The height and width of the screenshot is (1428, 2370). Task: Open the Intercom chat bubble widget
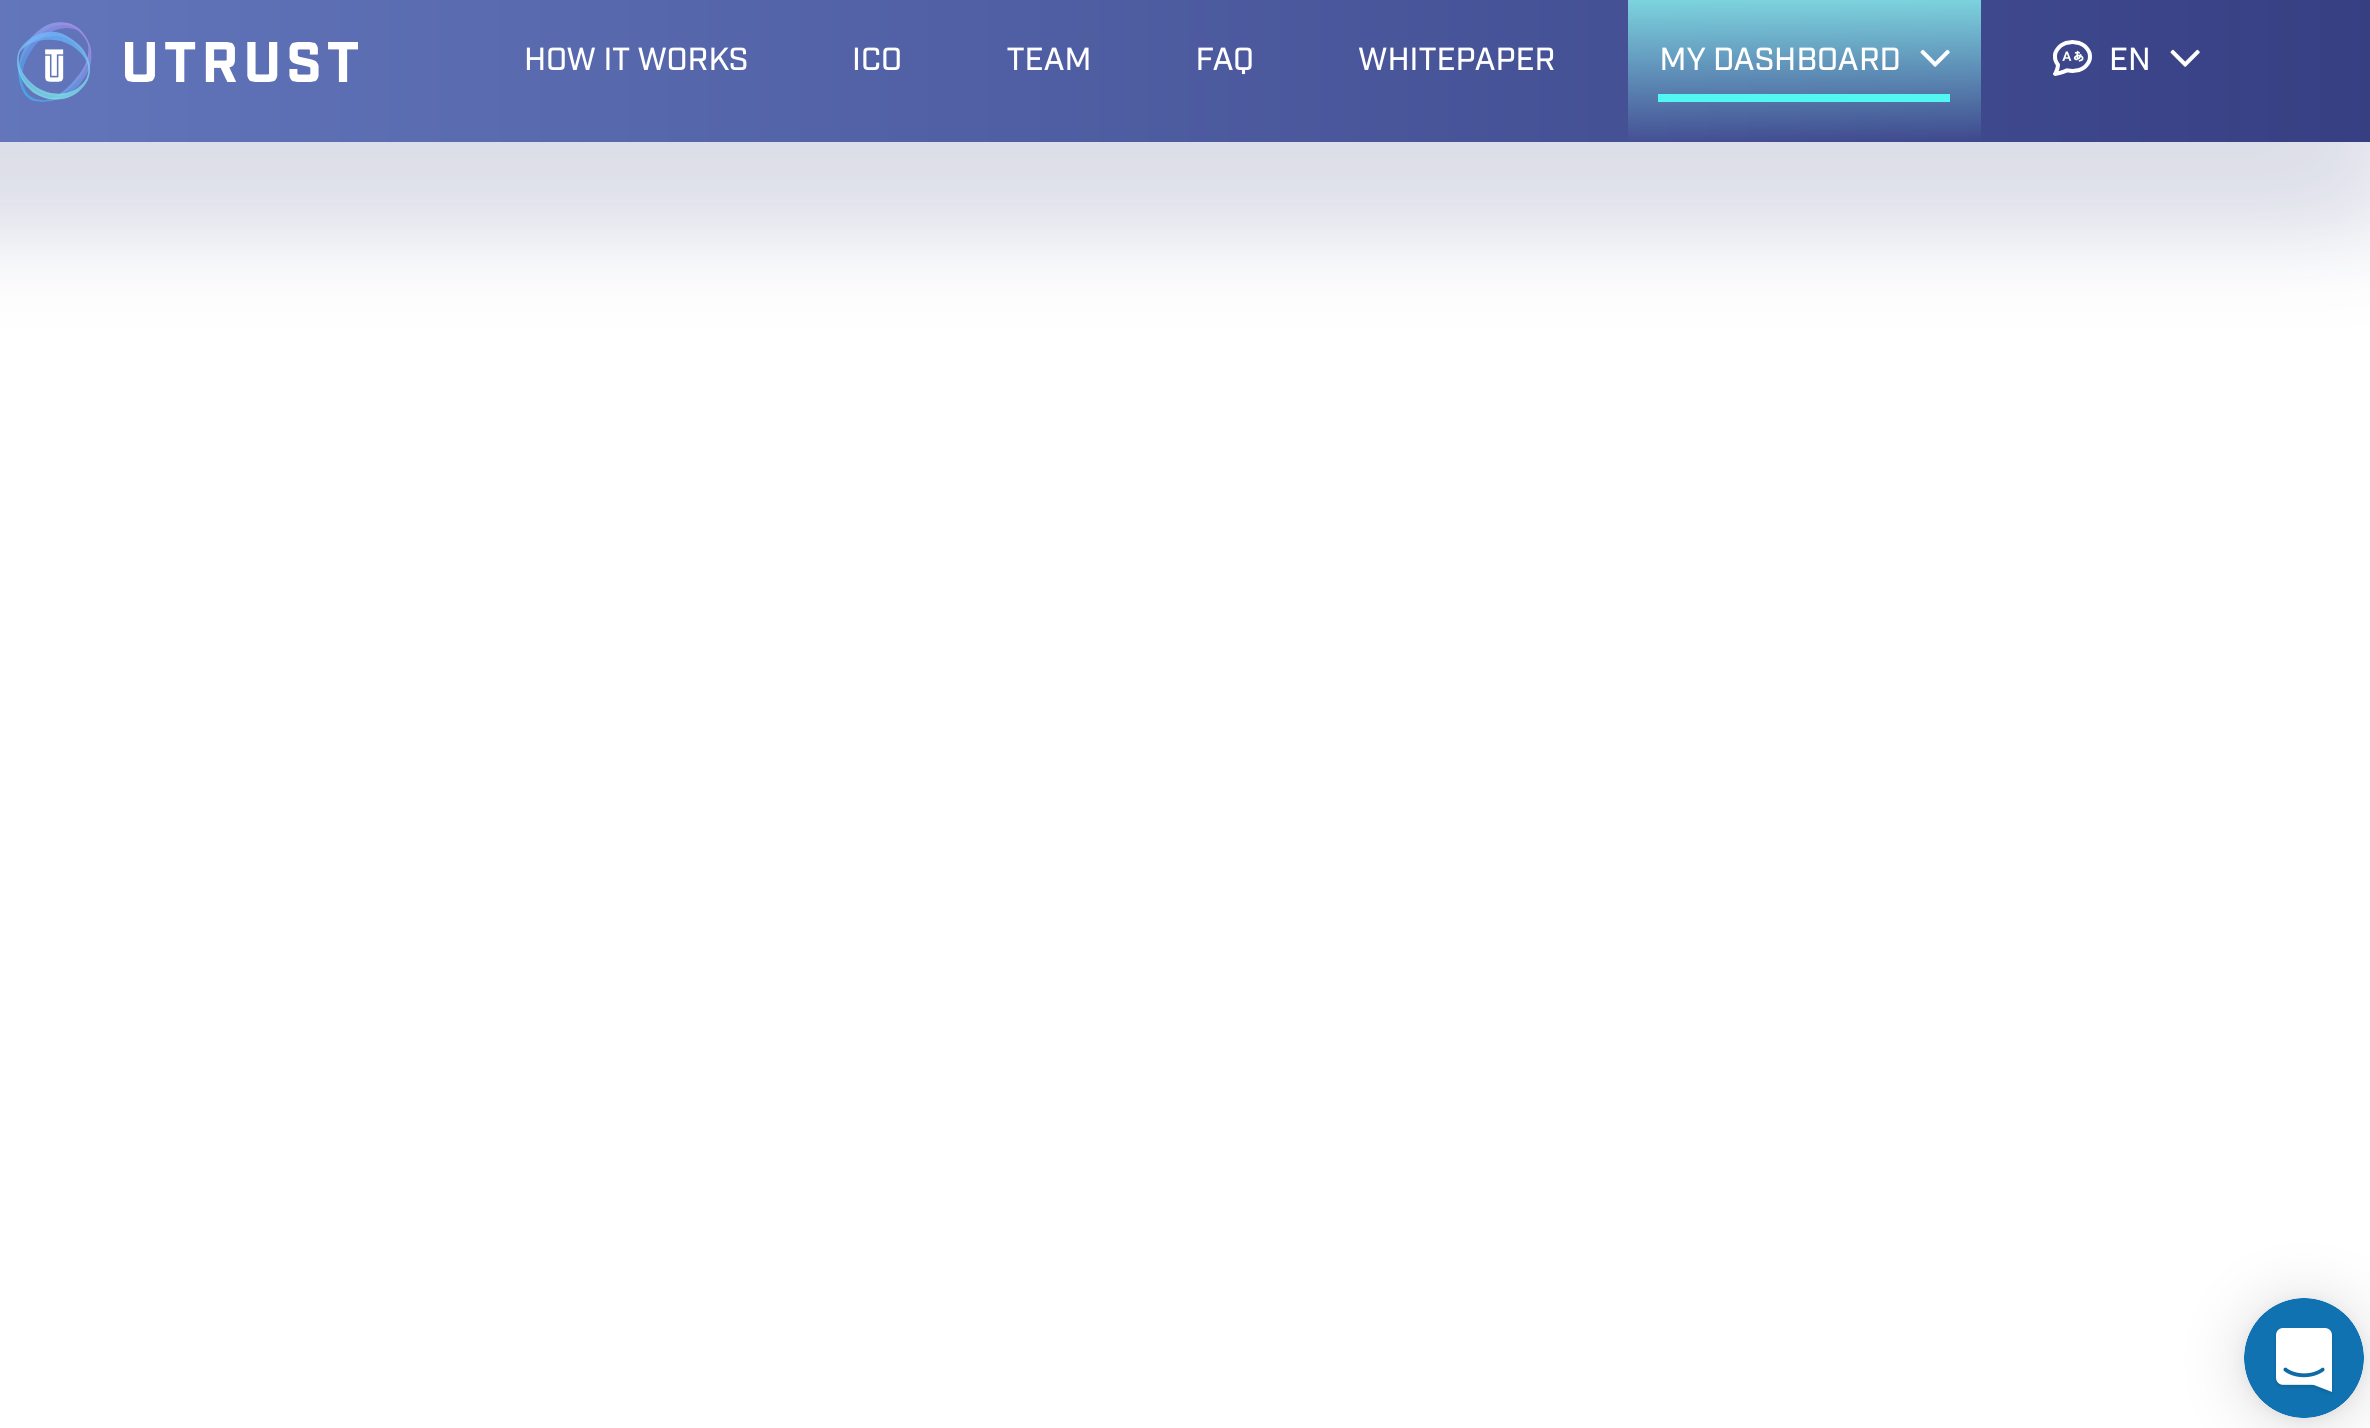[2303, 1357]
